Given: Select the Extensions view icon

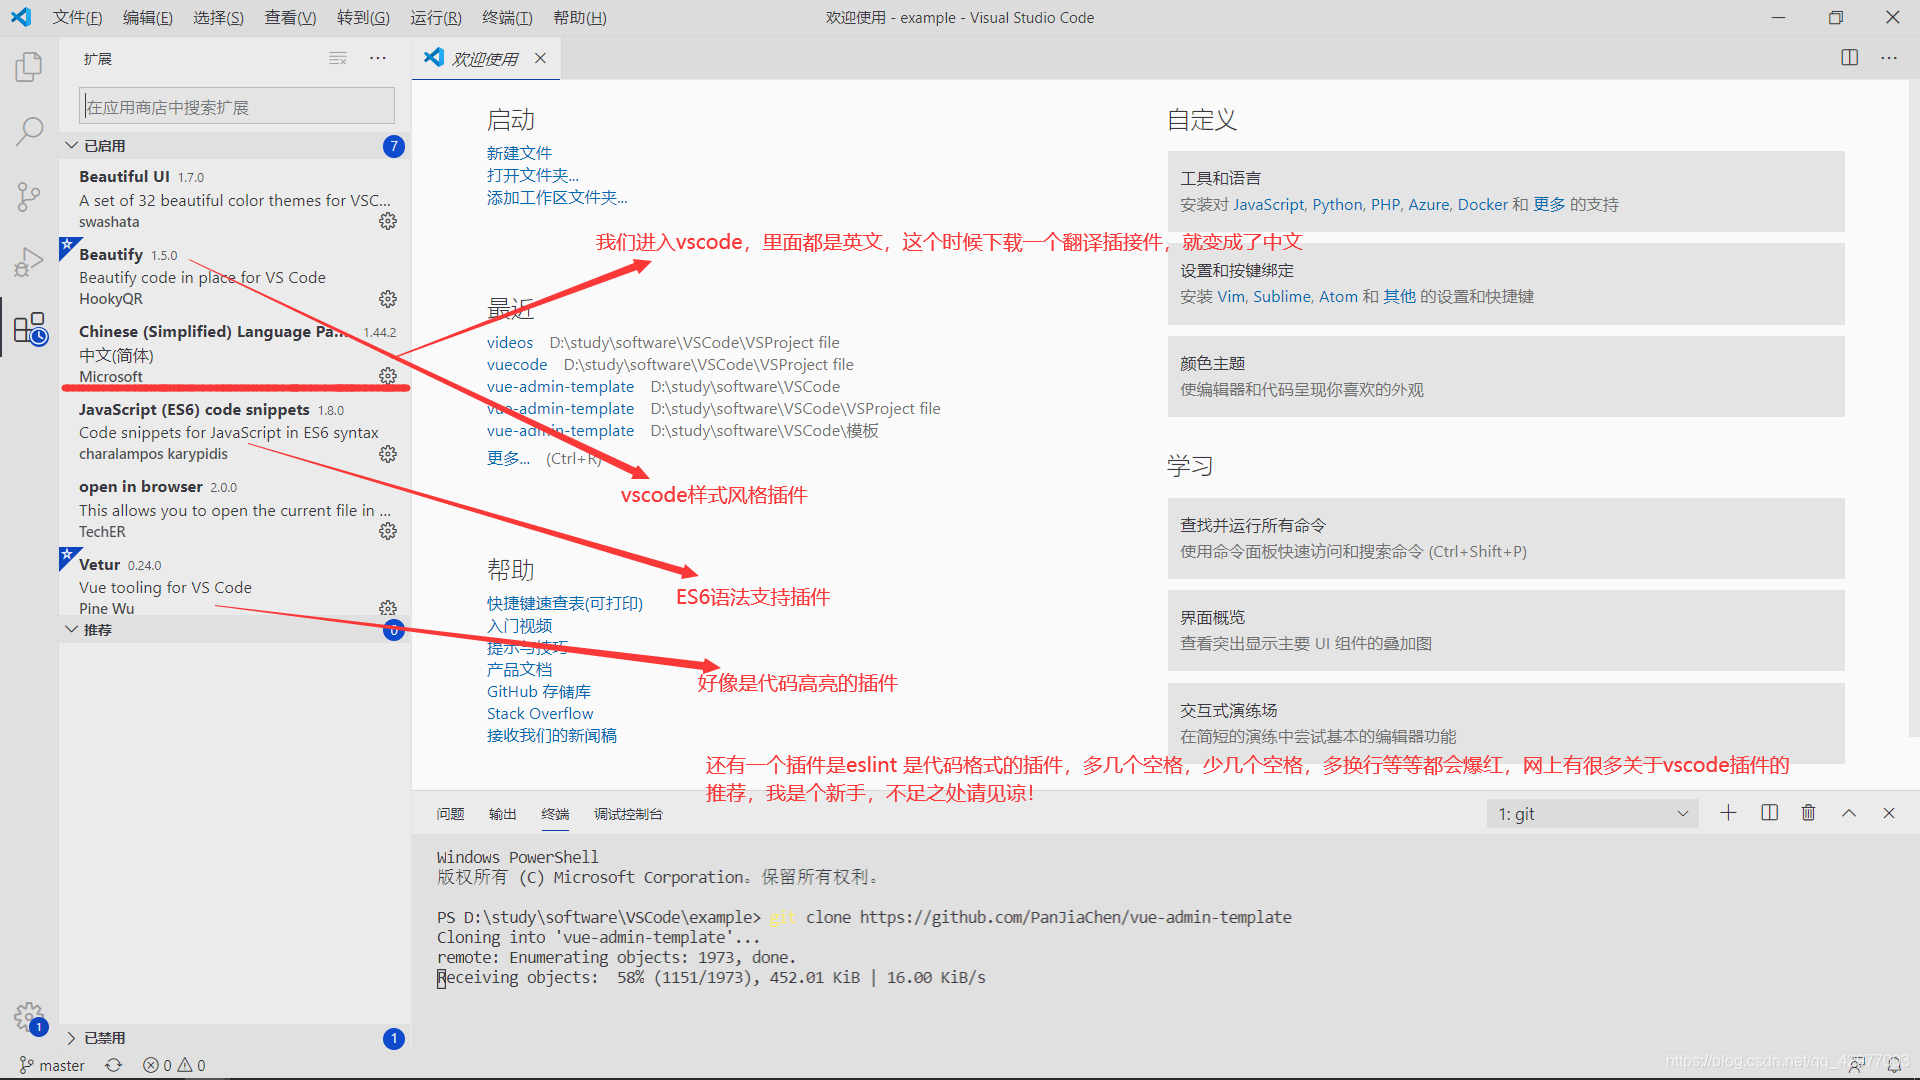Looking at the screenshot, I should click(29, 328).
